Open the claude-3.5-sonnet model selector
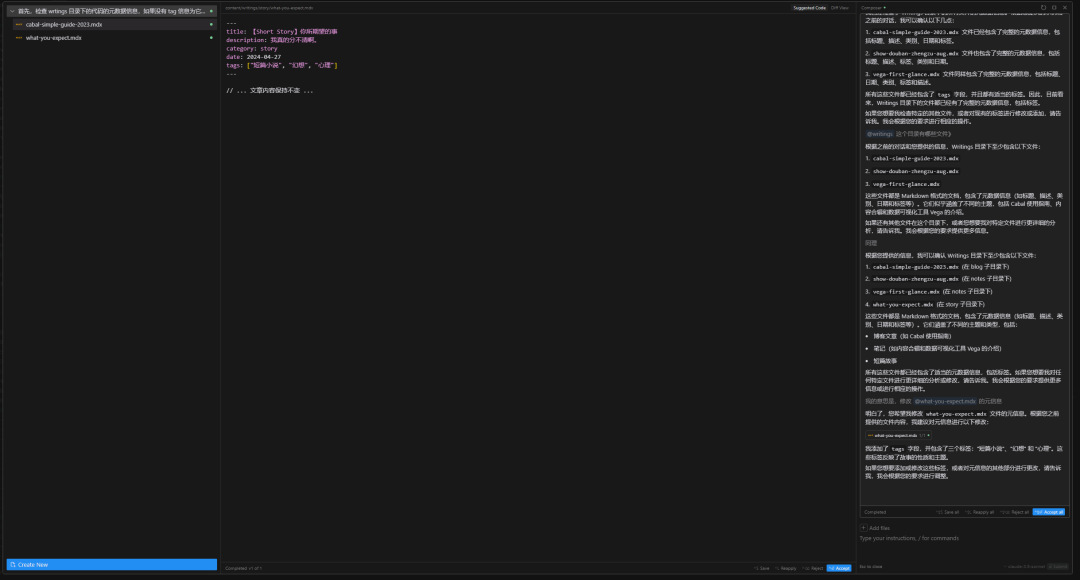 [x=1025, y=566]
